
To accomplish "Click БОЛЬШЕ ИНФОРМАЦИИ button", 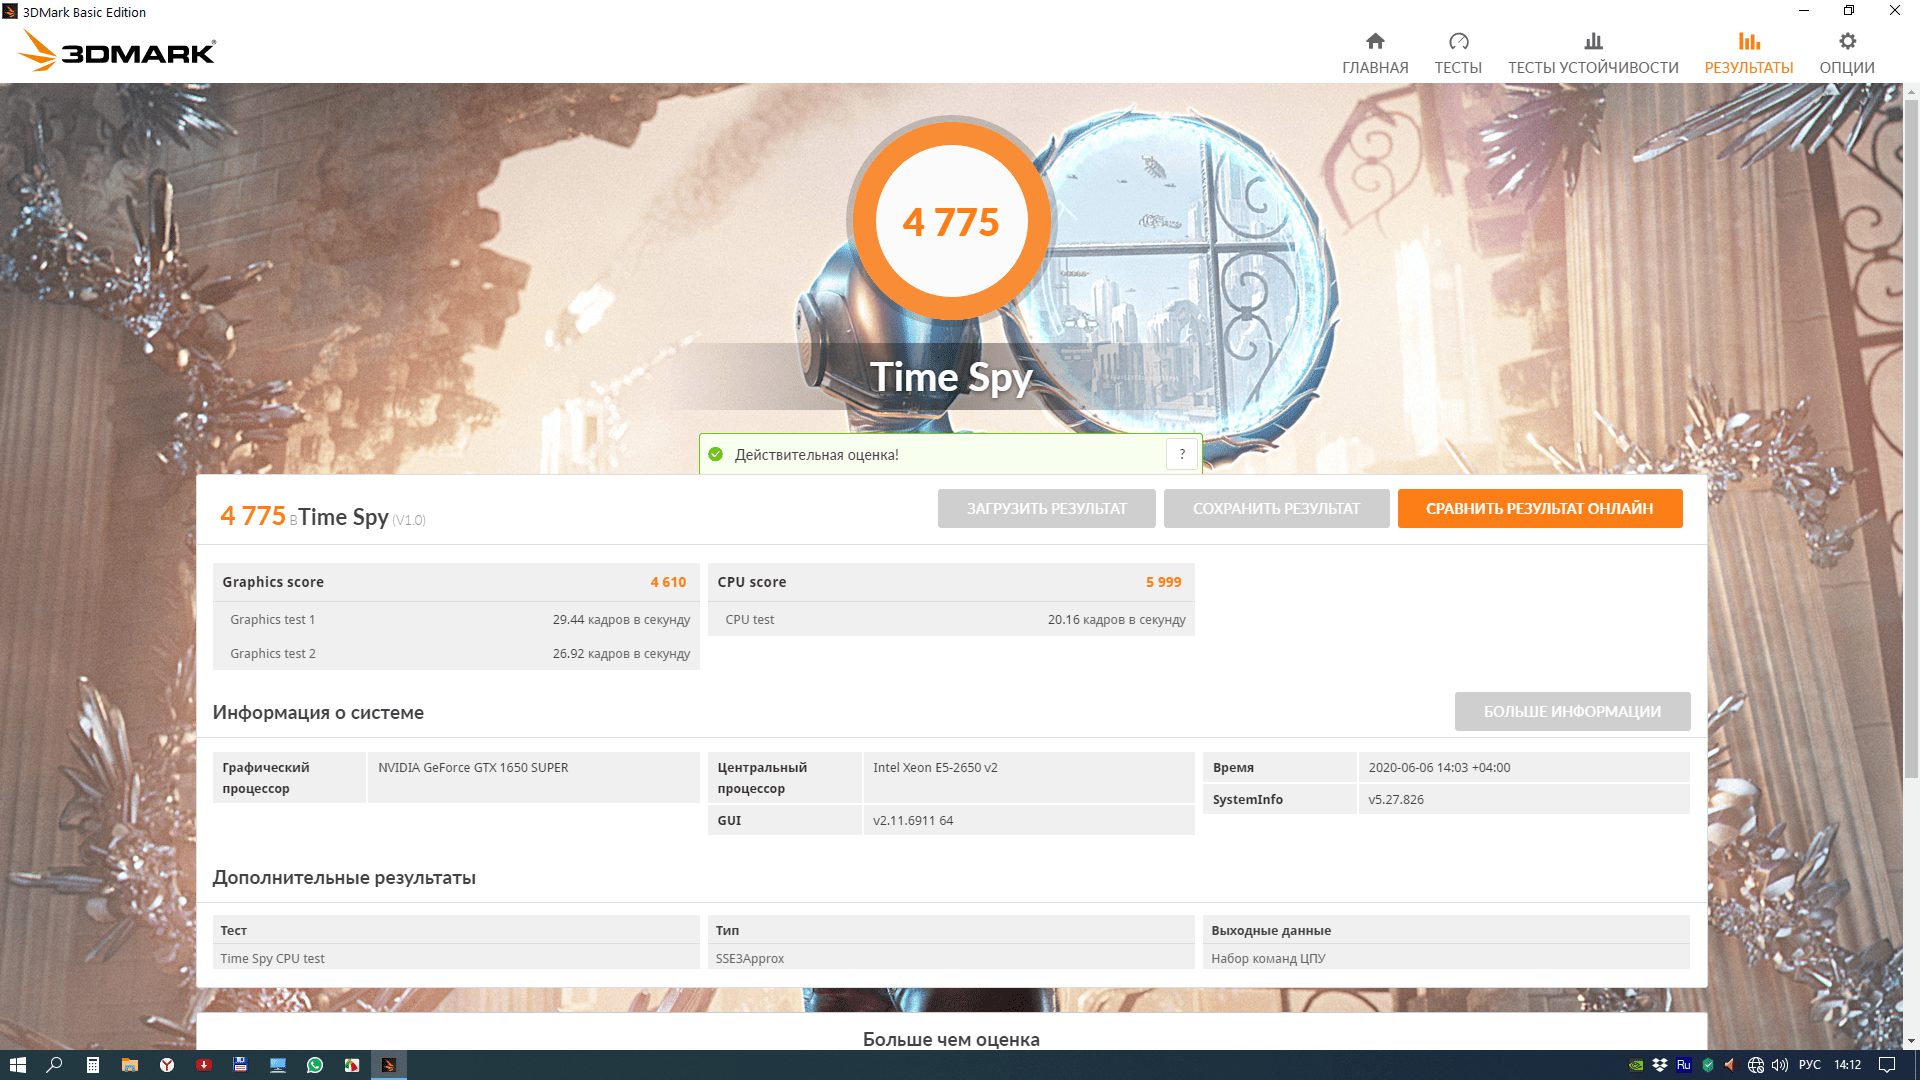I will [1571, 711].
